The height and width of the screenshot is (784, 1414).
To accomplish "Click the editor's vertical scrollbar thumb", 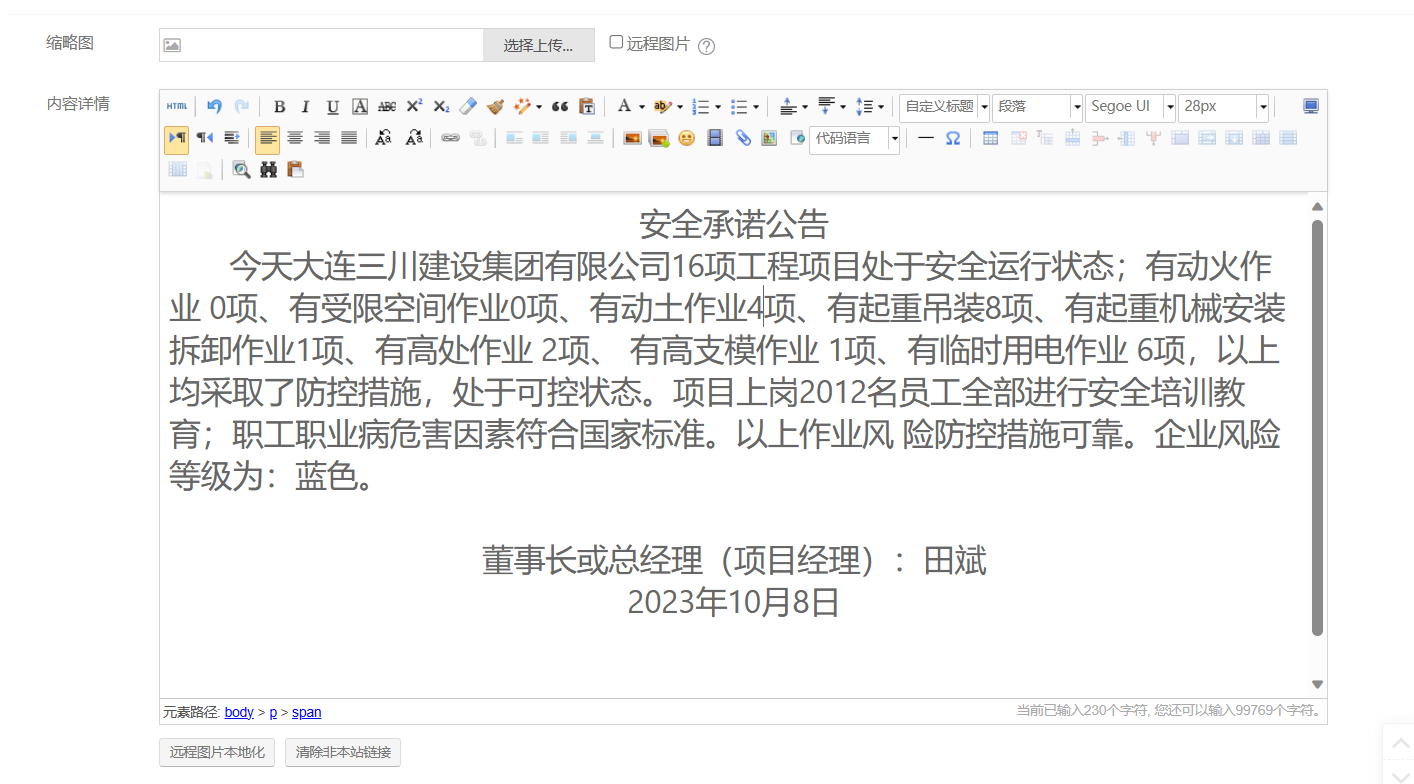I will click(x=1317, y=427).
